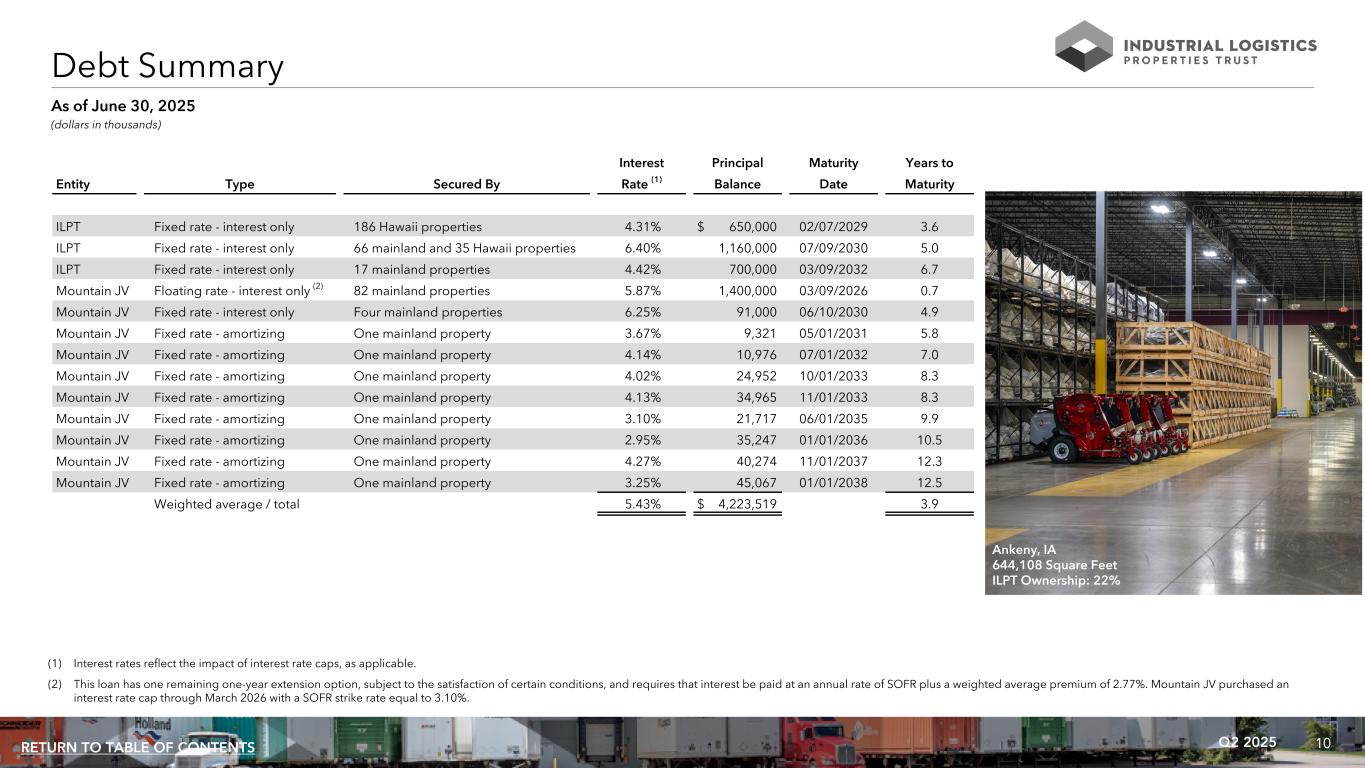Click the Return to Table of Contents link
The image size is (1365, 768).
(x=138, y=748)
